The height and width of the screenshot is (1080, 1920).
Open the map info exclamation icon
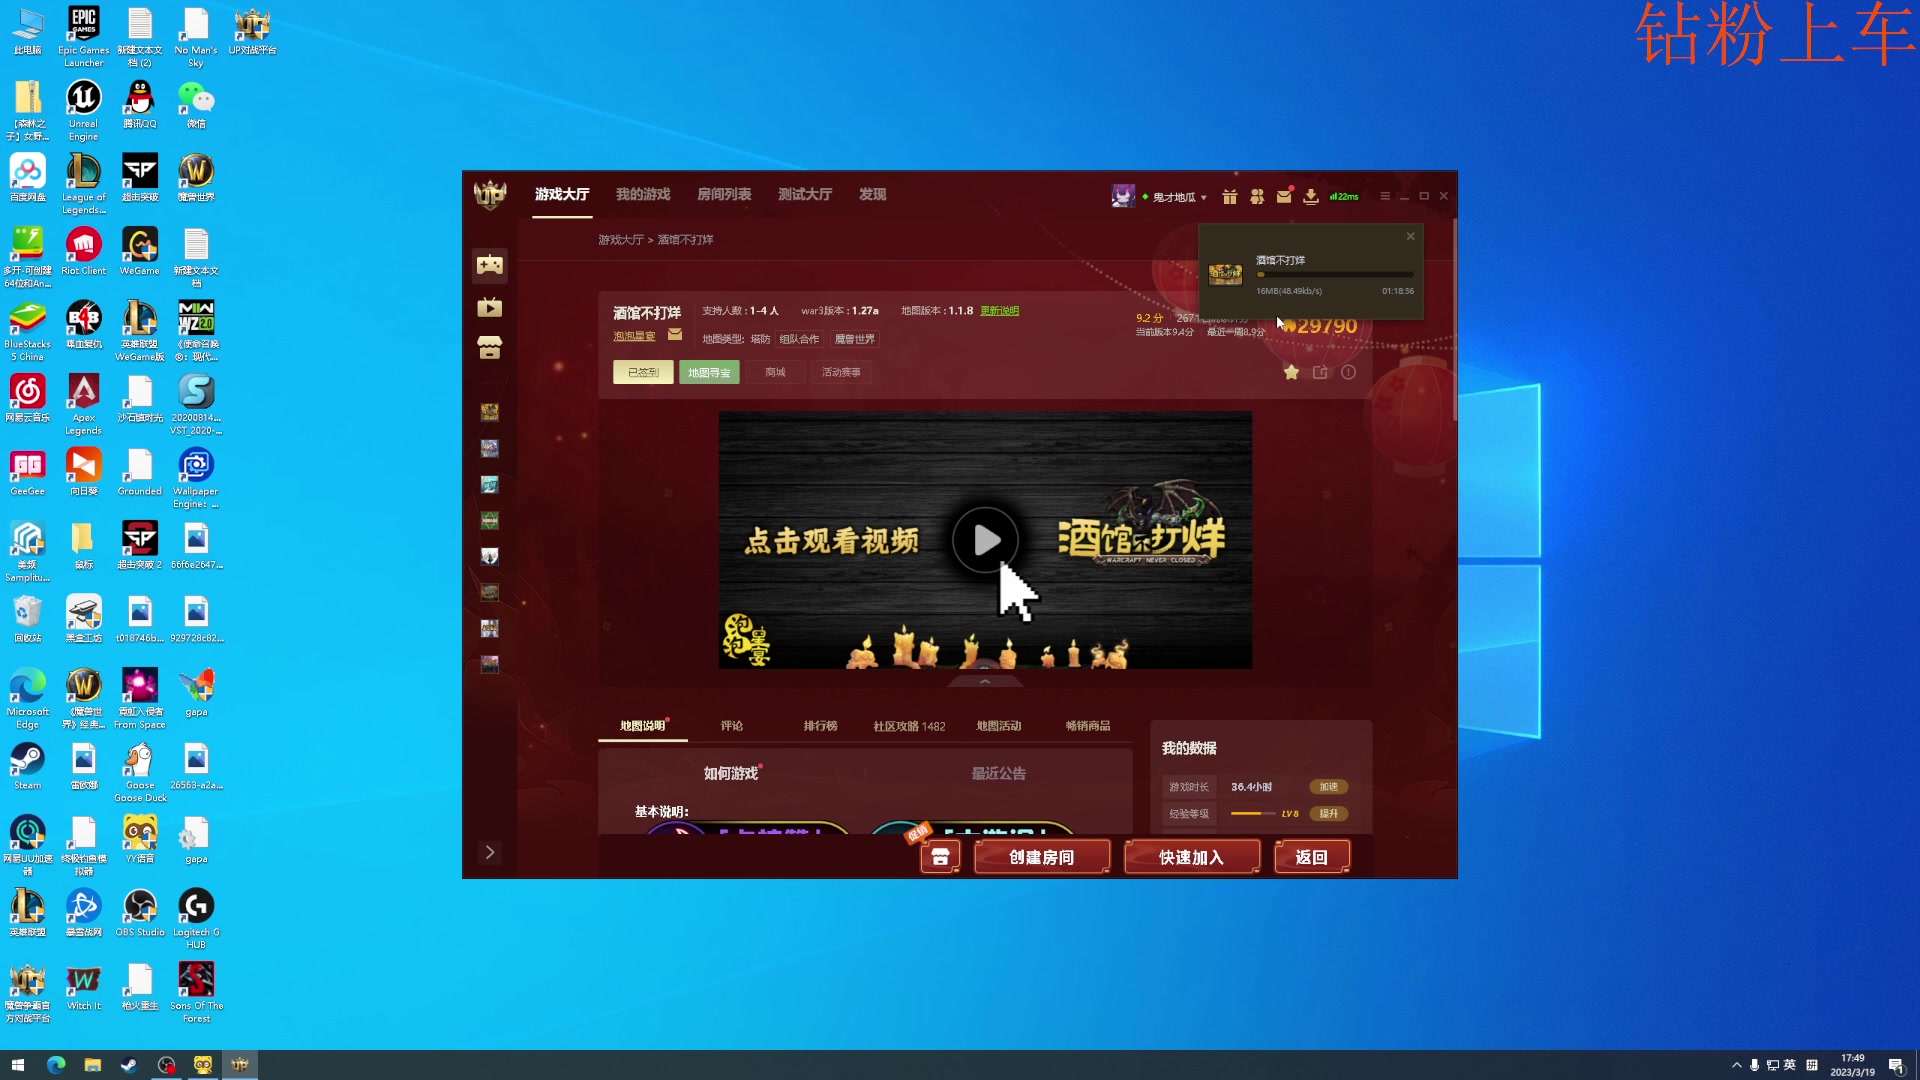1349,372
